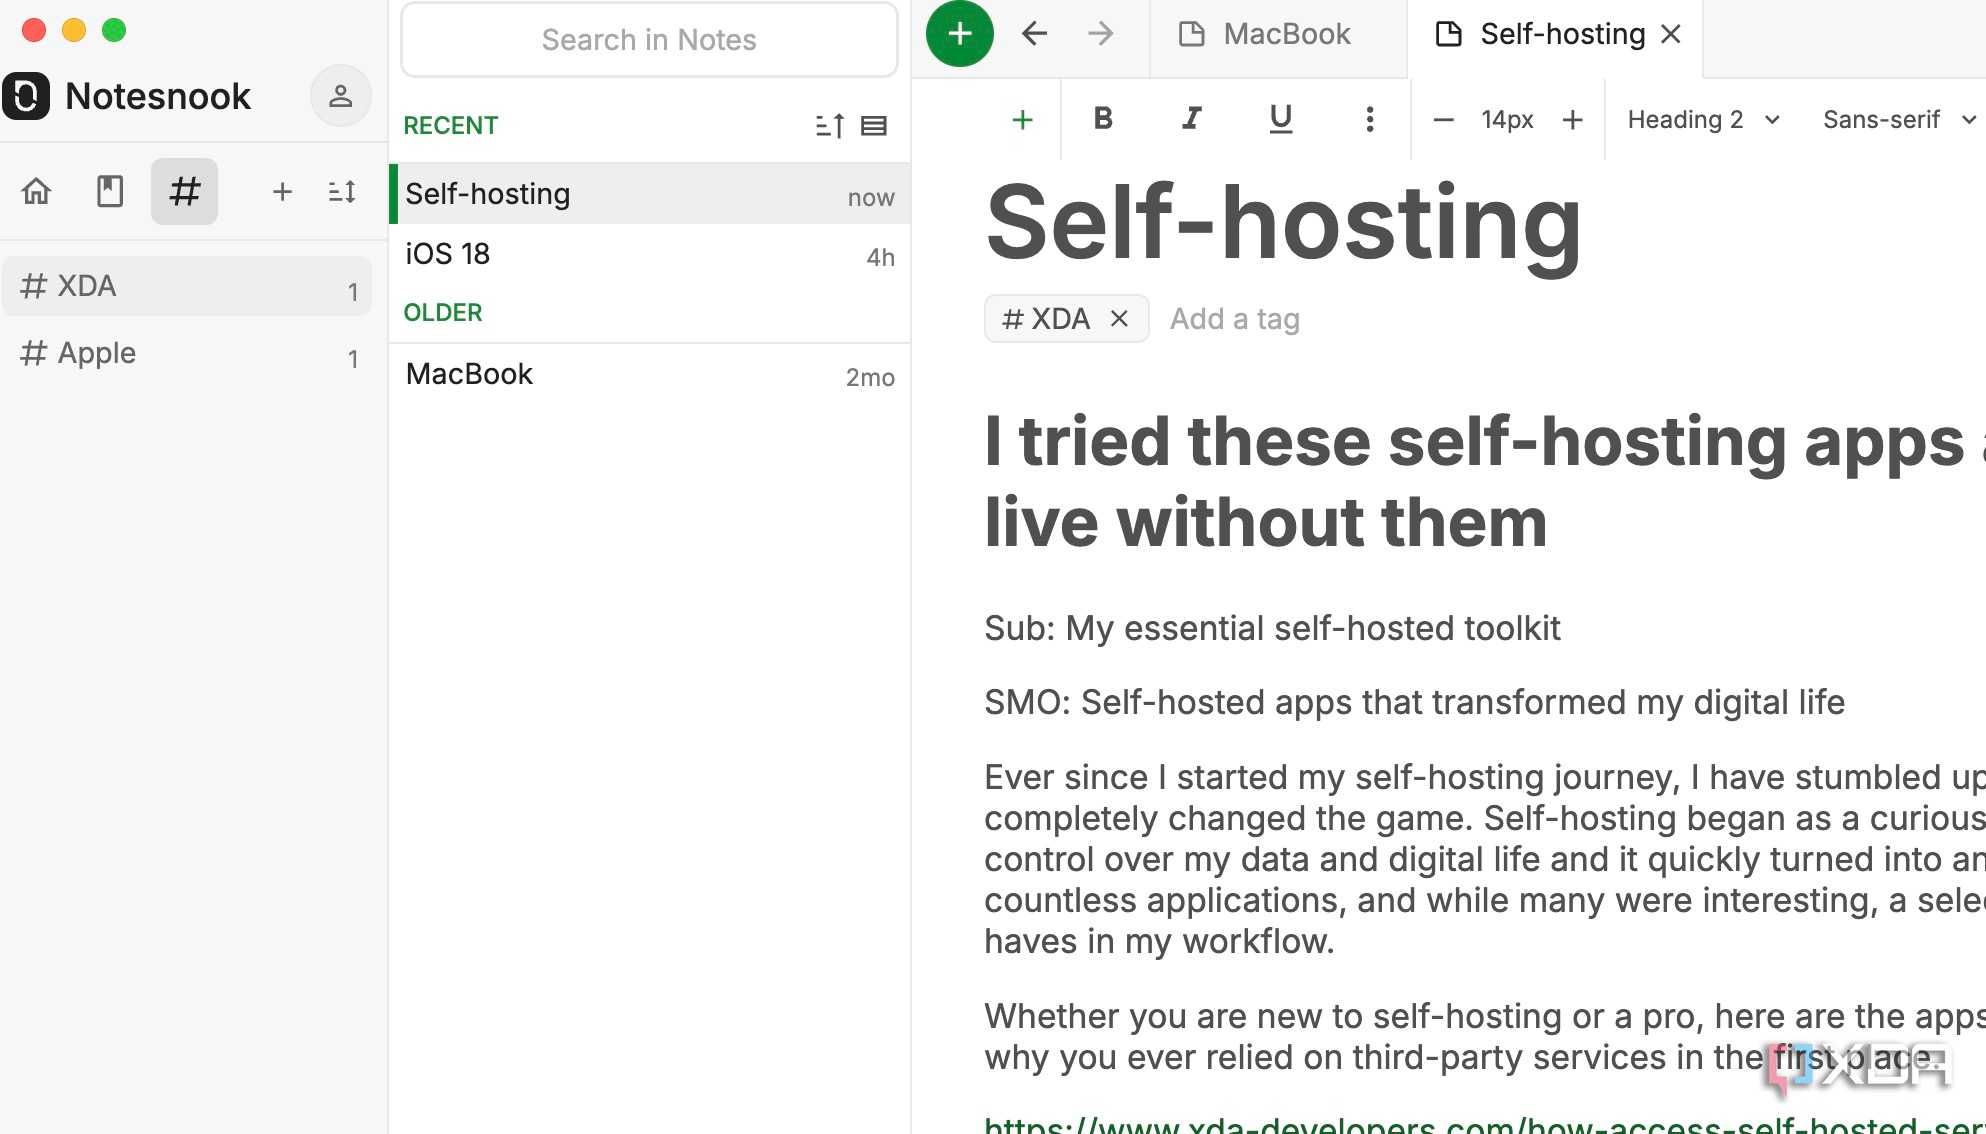The image size is (1986, 1134).
Task: Navigate forward with right arrow
Action: 1101,34
